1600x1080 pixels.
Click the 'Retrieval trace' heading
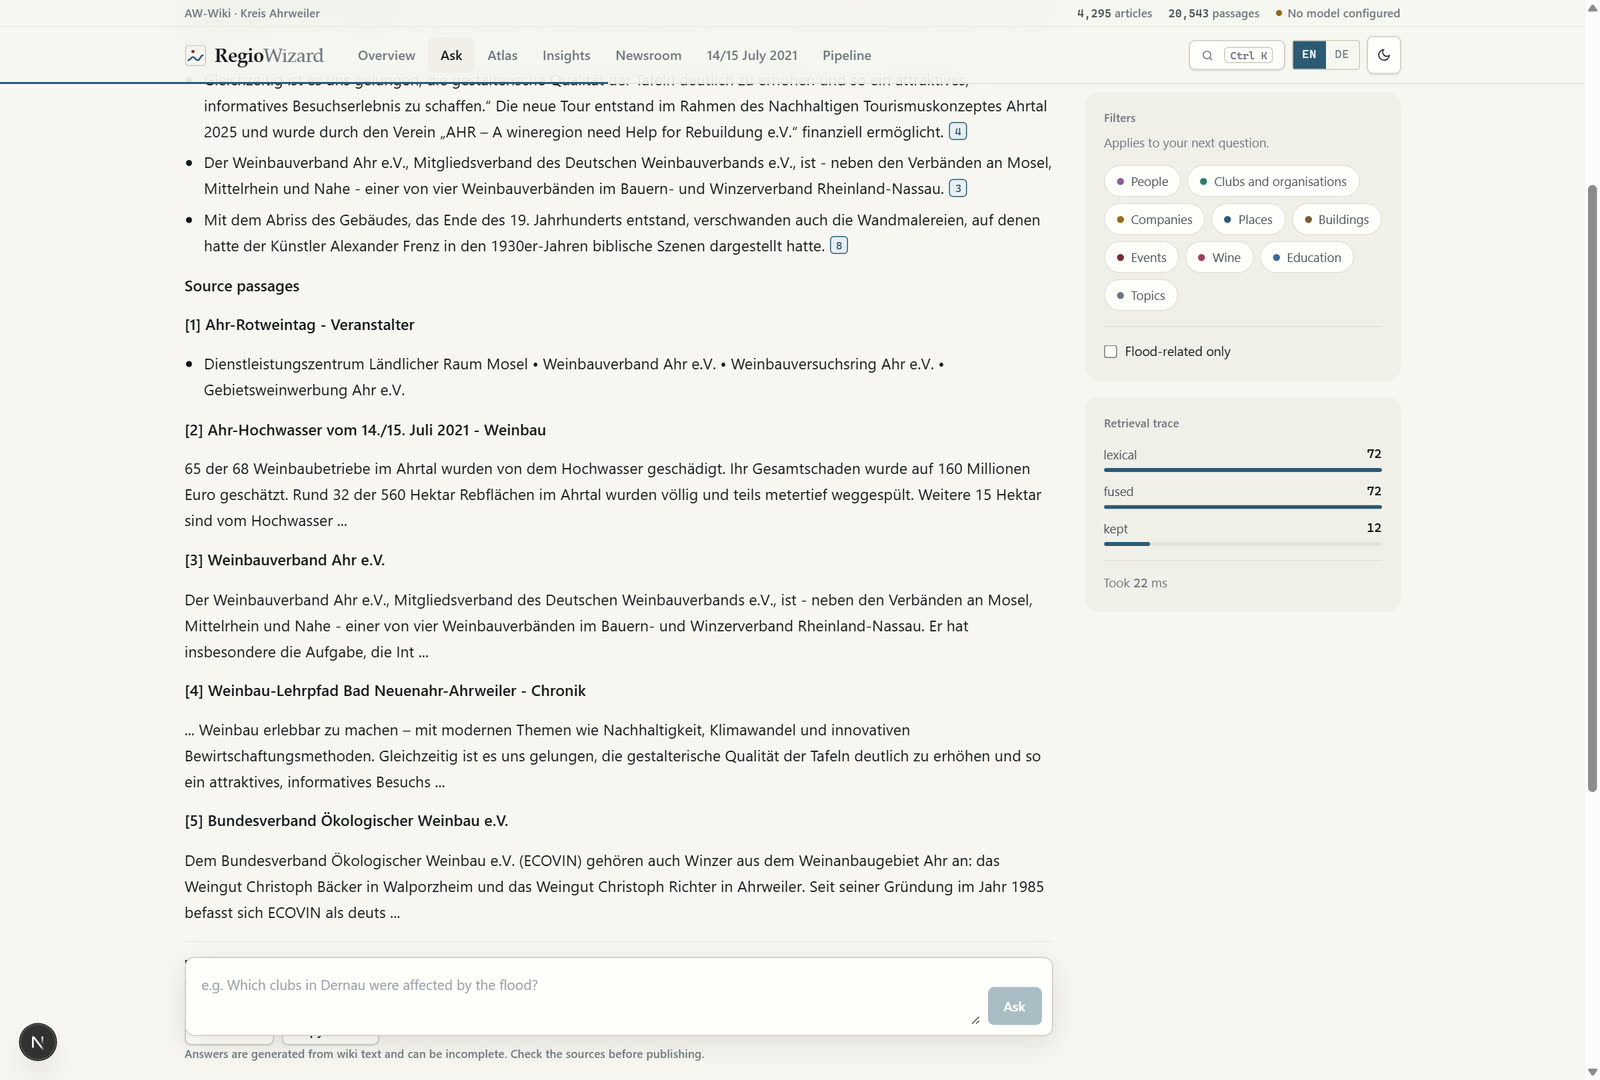(x=1141, y=423)
